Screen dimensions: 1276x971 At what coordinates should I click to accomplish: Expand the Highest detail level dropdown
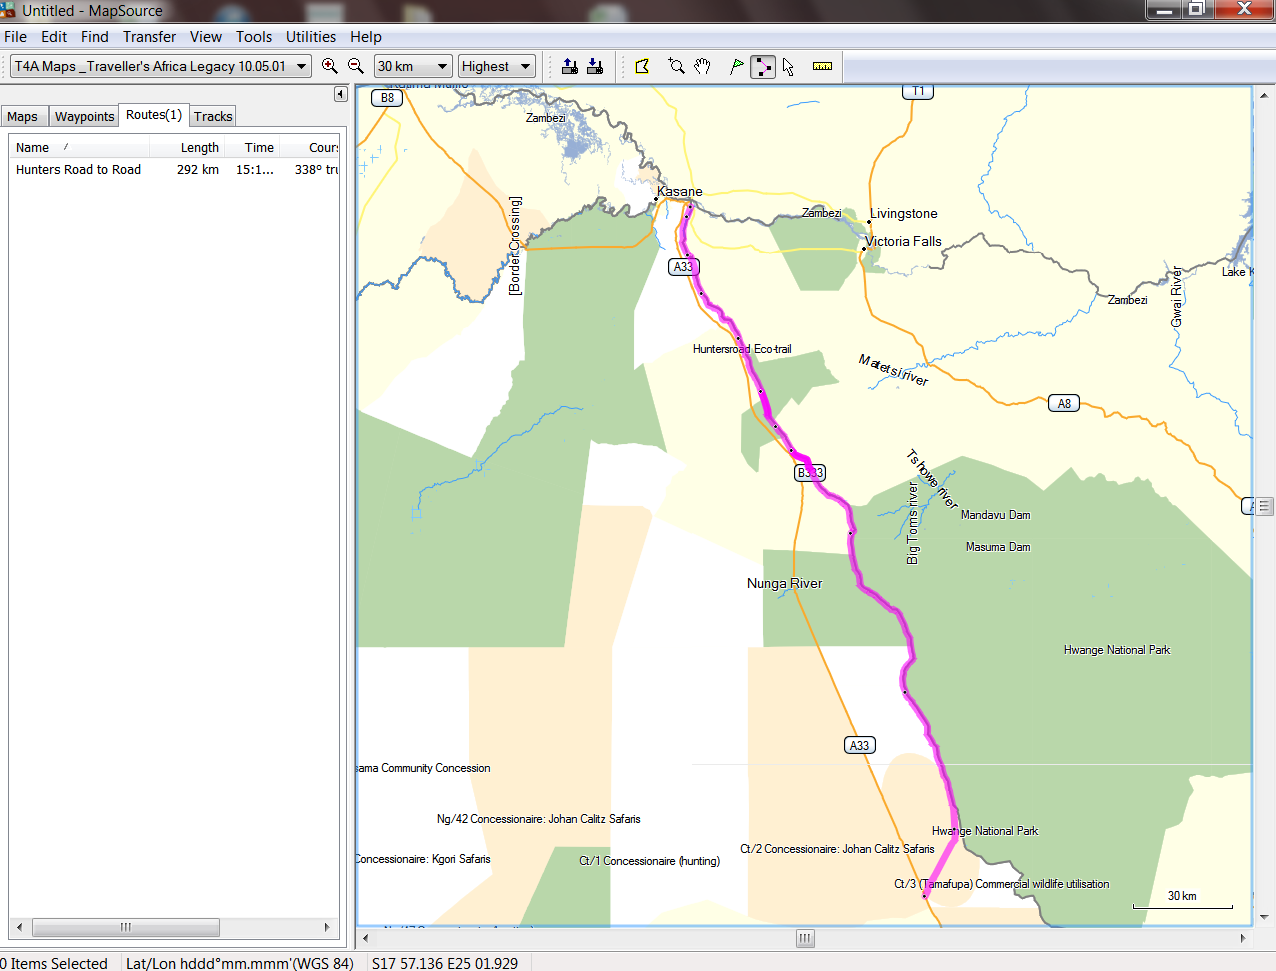[x=525, y=67]
